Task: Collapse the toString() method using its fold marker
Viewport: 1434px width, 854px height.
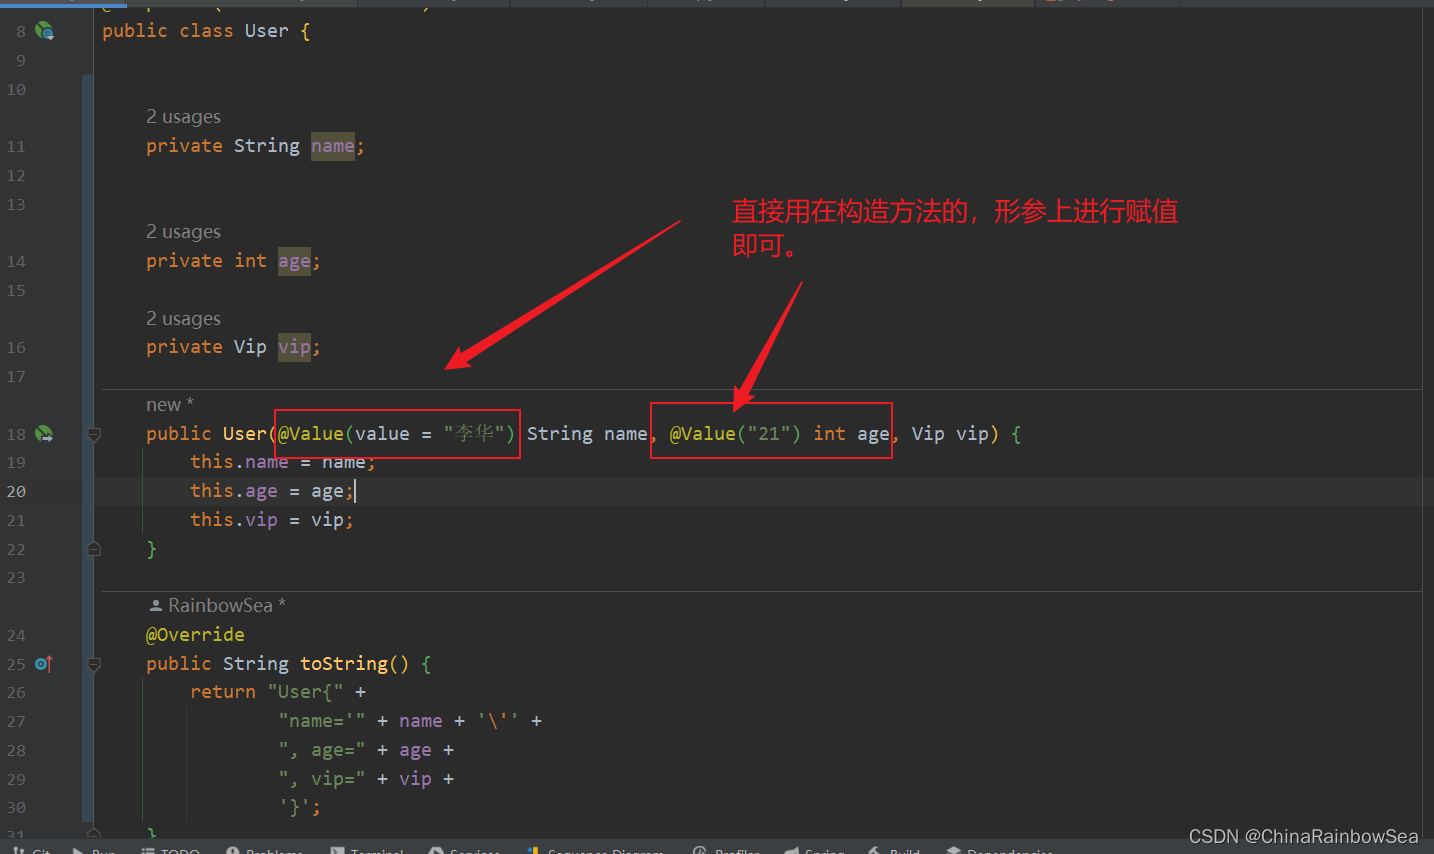Action: point(94,664)
